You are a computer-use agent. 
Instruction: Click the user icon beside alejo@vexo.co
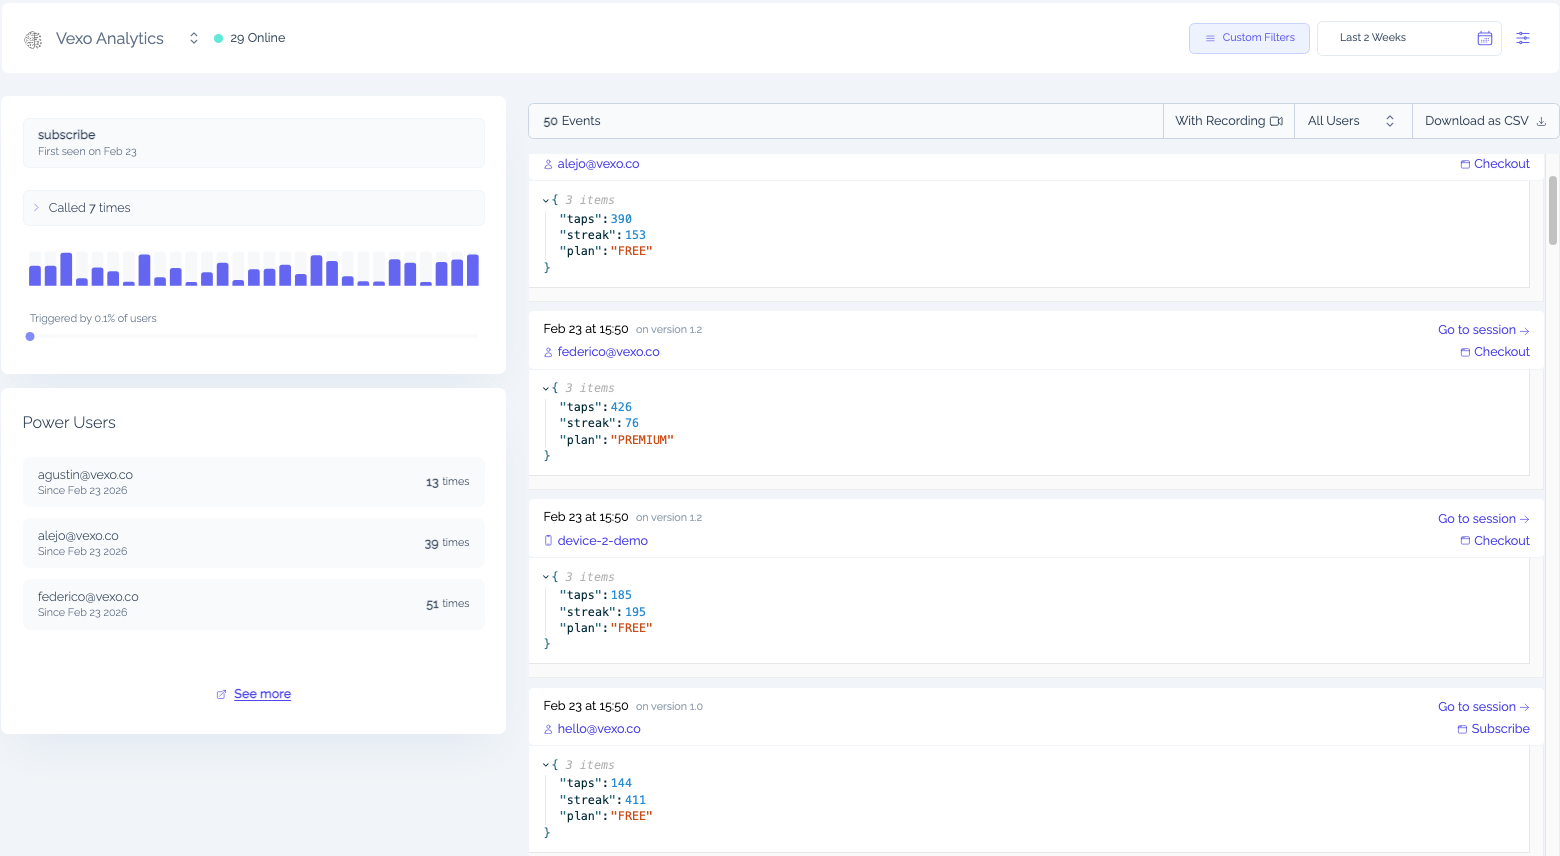pyautogui.click(x=547, y=163)
